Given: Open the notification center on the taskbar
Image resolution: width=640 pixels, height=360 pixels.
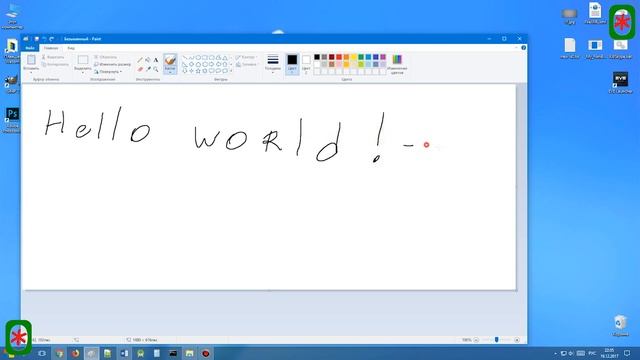Looking at the screenshot, I should [x=627, y=353].
